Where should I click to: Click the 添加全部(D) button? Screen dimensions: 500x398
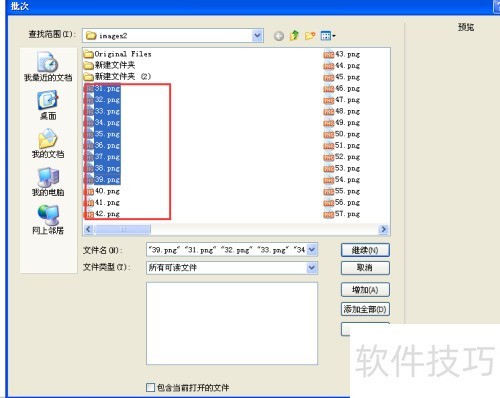(x=365, y=309)
